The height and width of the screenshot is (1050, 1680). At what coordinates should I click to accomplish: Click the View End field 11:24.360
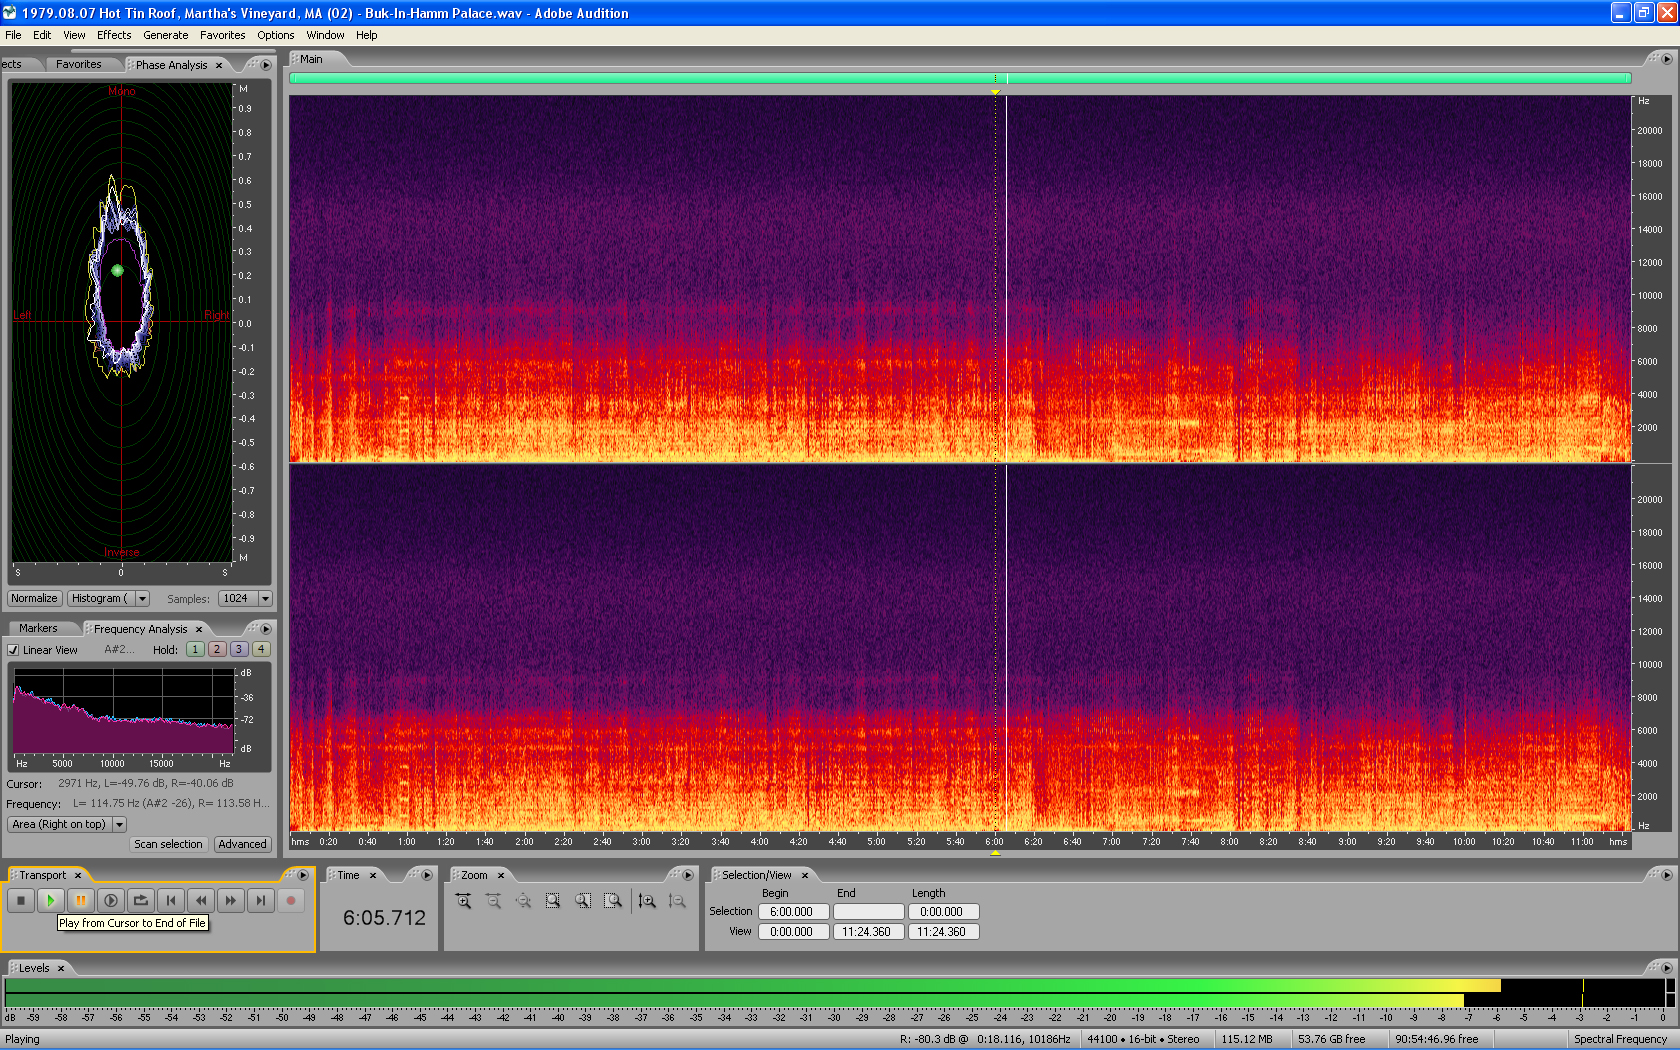click(x=868, y=932)
